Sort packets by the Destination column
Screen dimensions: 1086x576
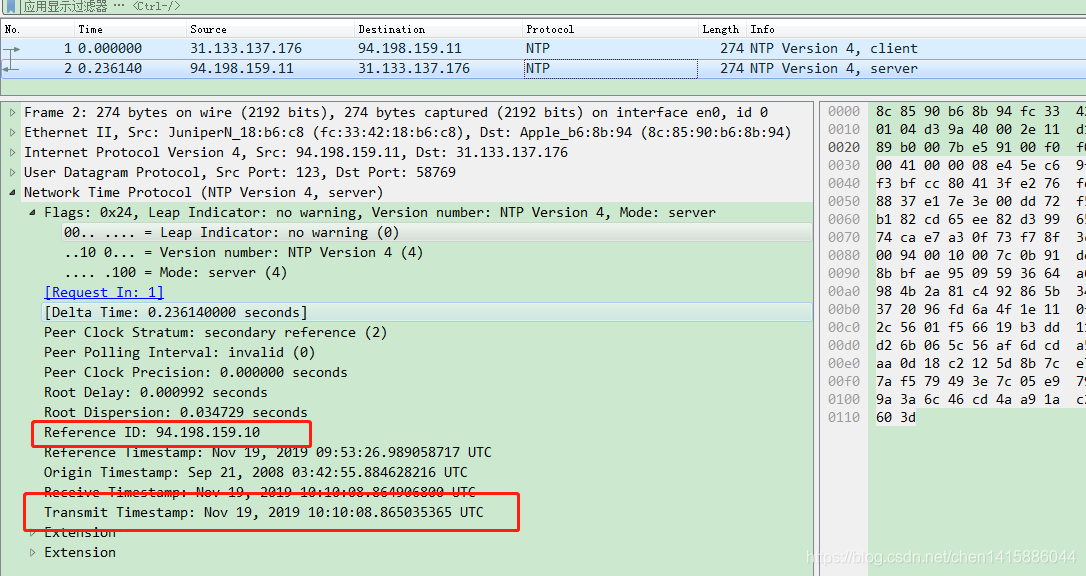tap(438, 29)
